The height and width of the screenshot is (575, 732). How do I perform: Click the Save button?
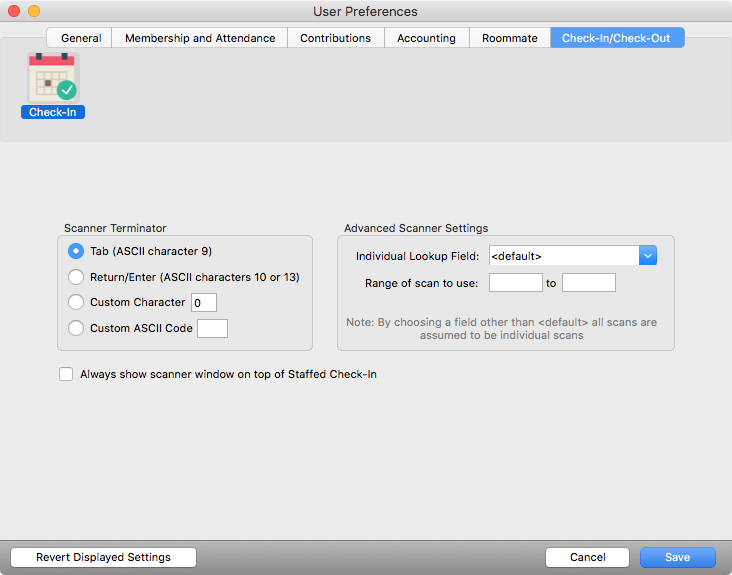[677, 557]
